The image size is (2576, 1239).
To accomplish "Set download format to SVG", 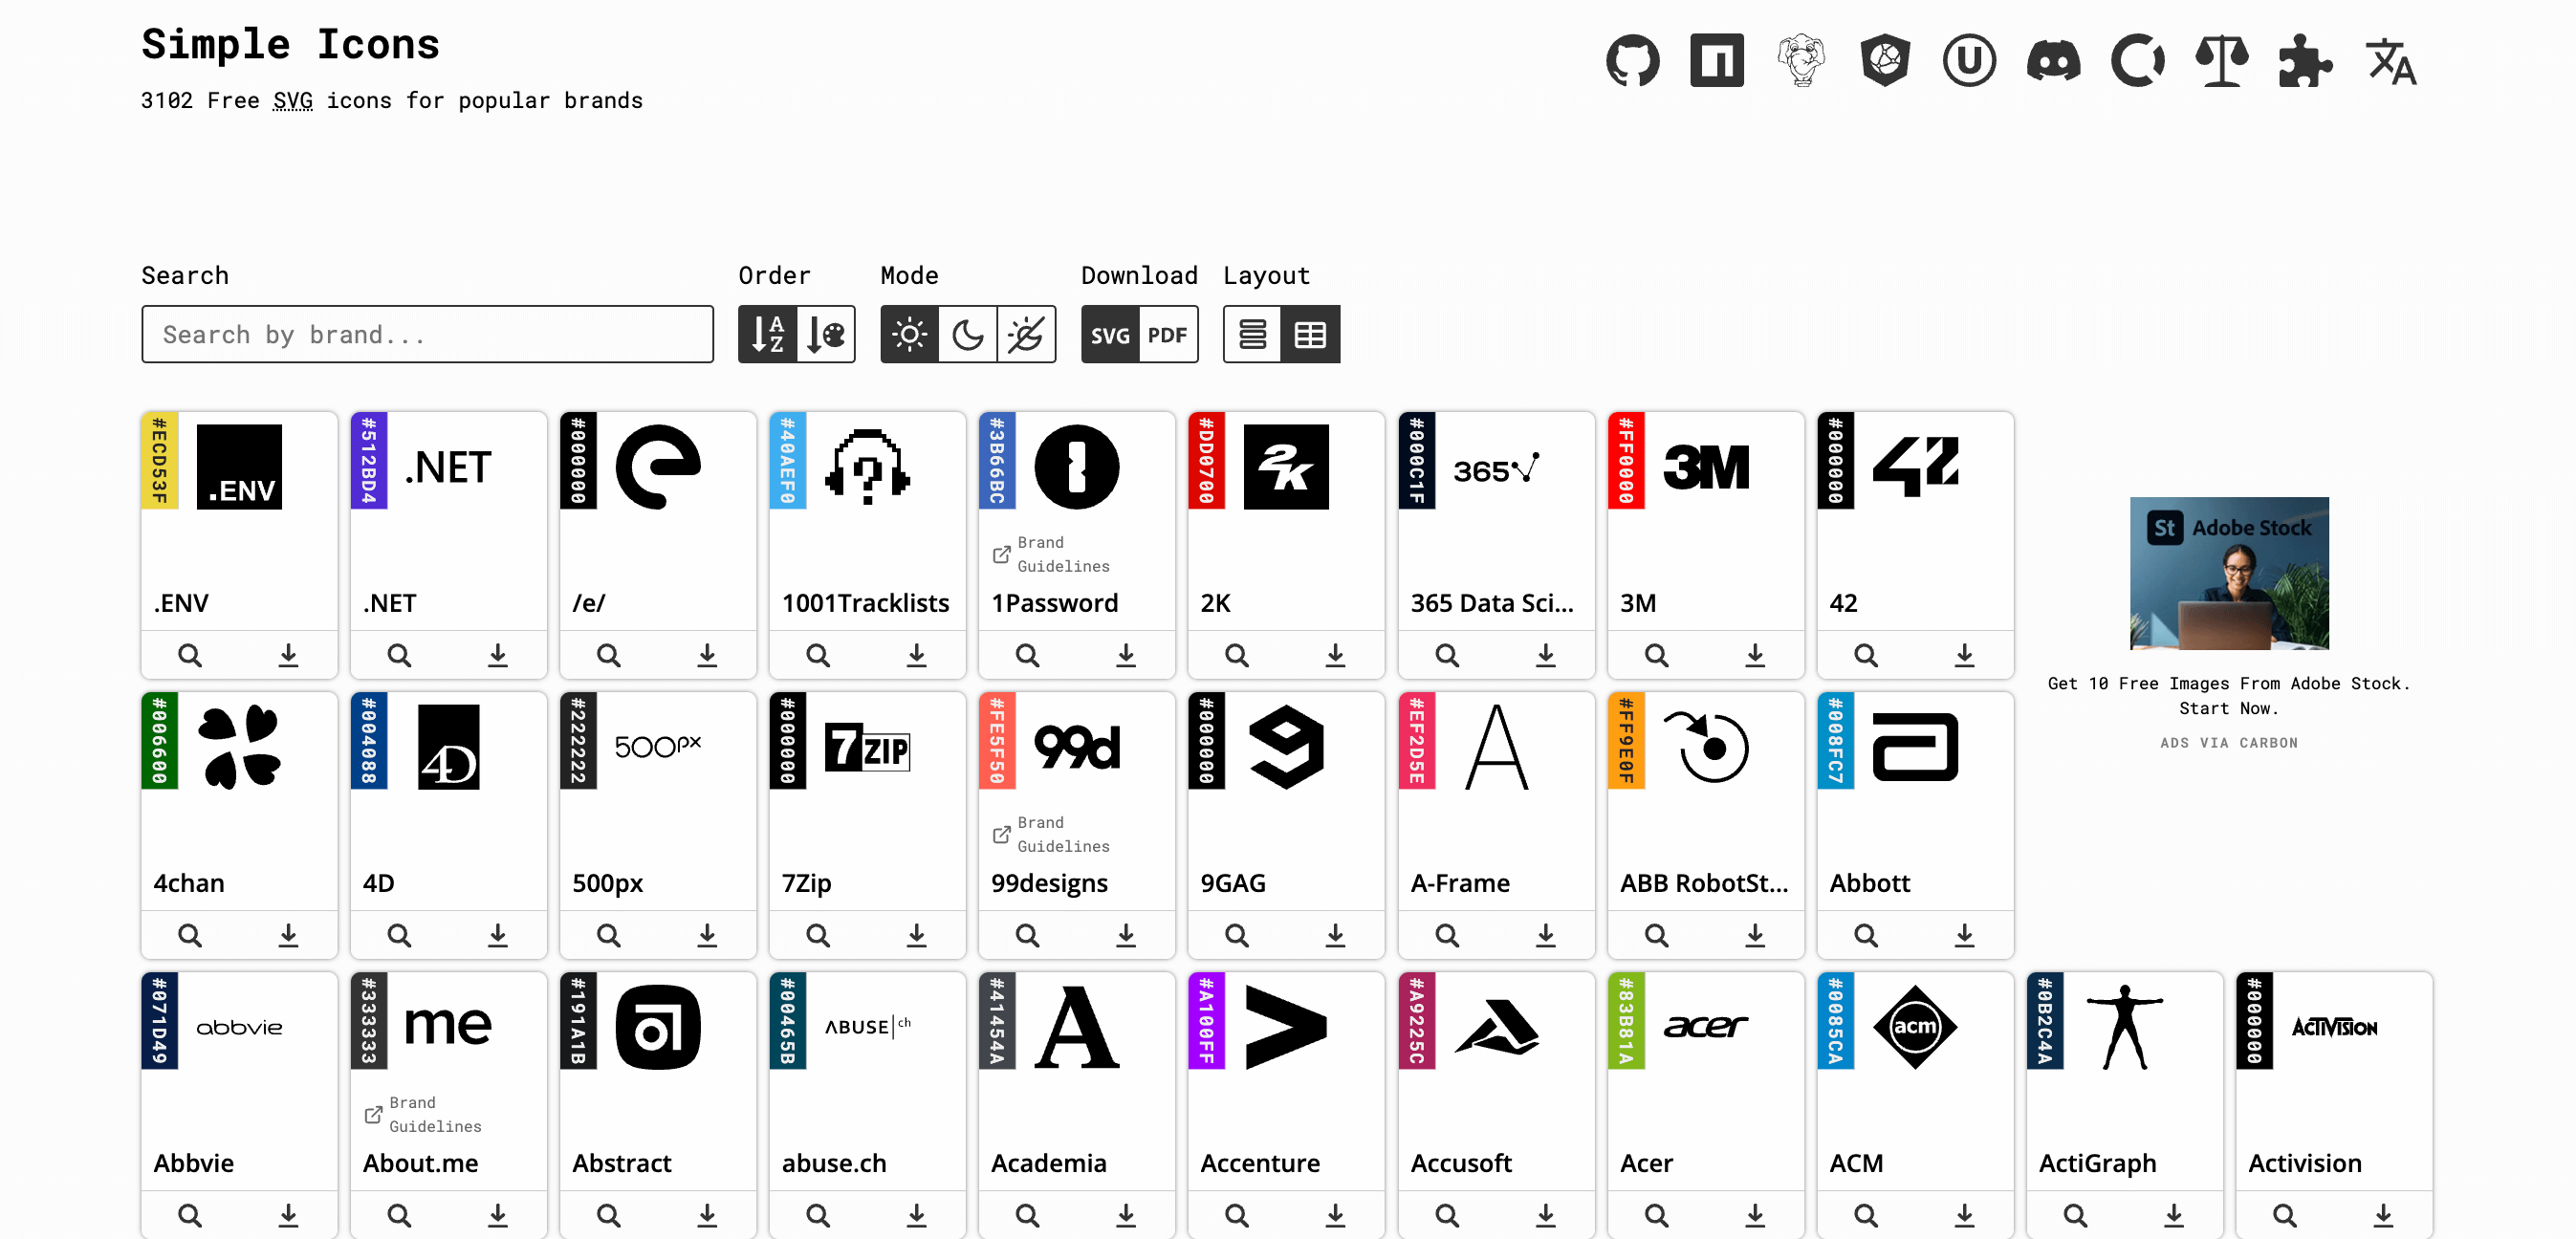I will (1110, 334).
